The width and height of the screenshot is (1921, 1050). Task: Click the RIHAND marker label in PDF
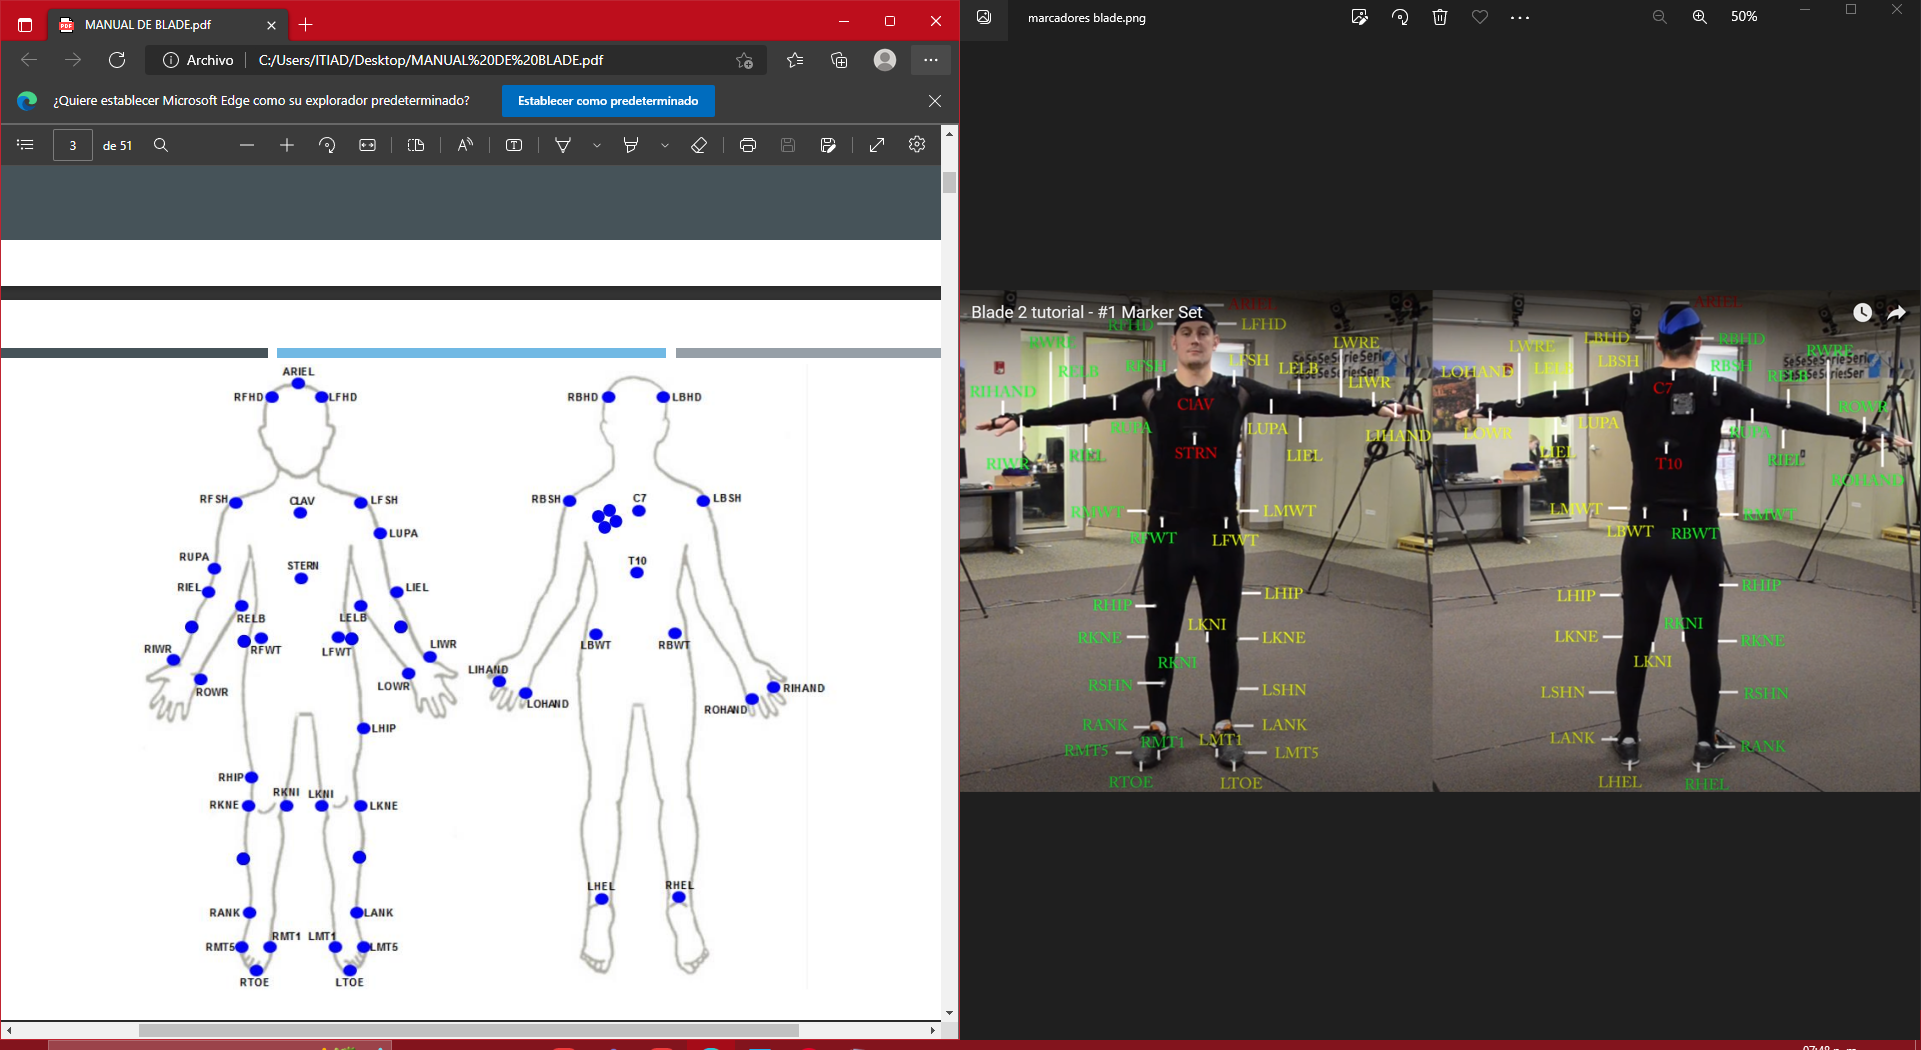(x=804, y=688)
